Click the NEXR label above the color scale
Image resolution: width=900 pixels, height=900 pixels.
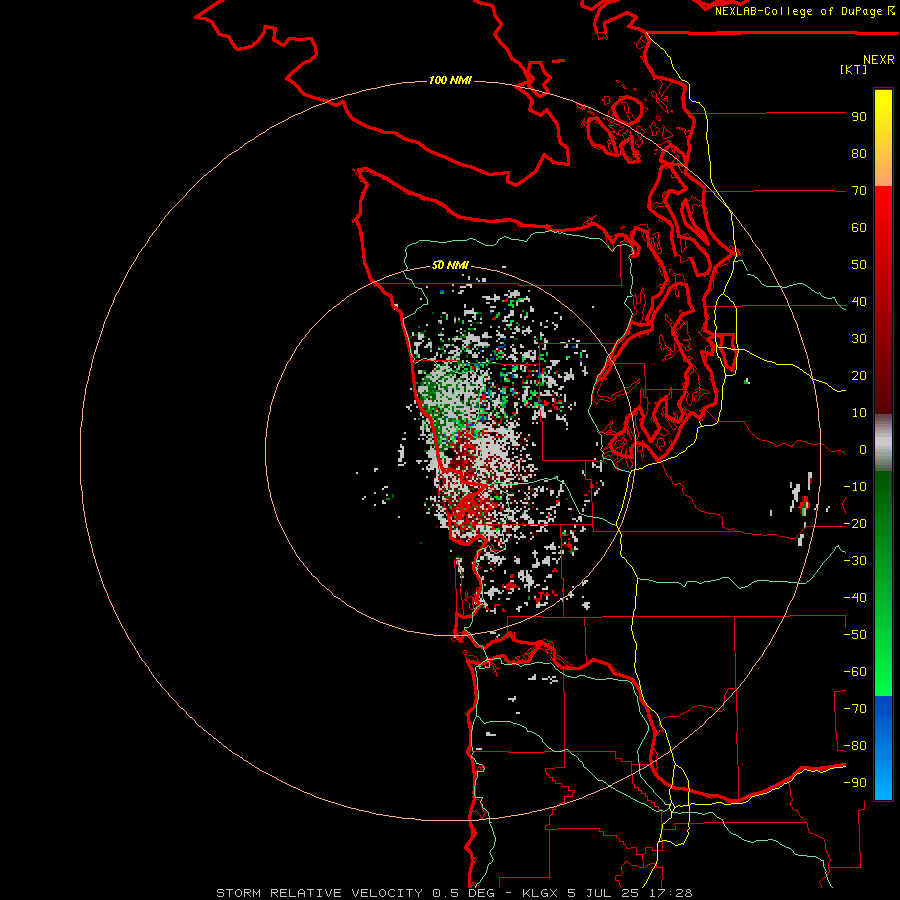(x=879, y=60)
